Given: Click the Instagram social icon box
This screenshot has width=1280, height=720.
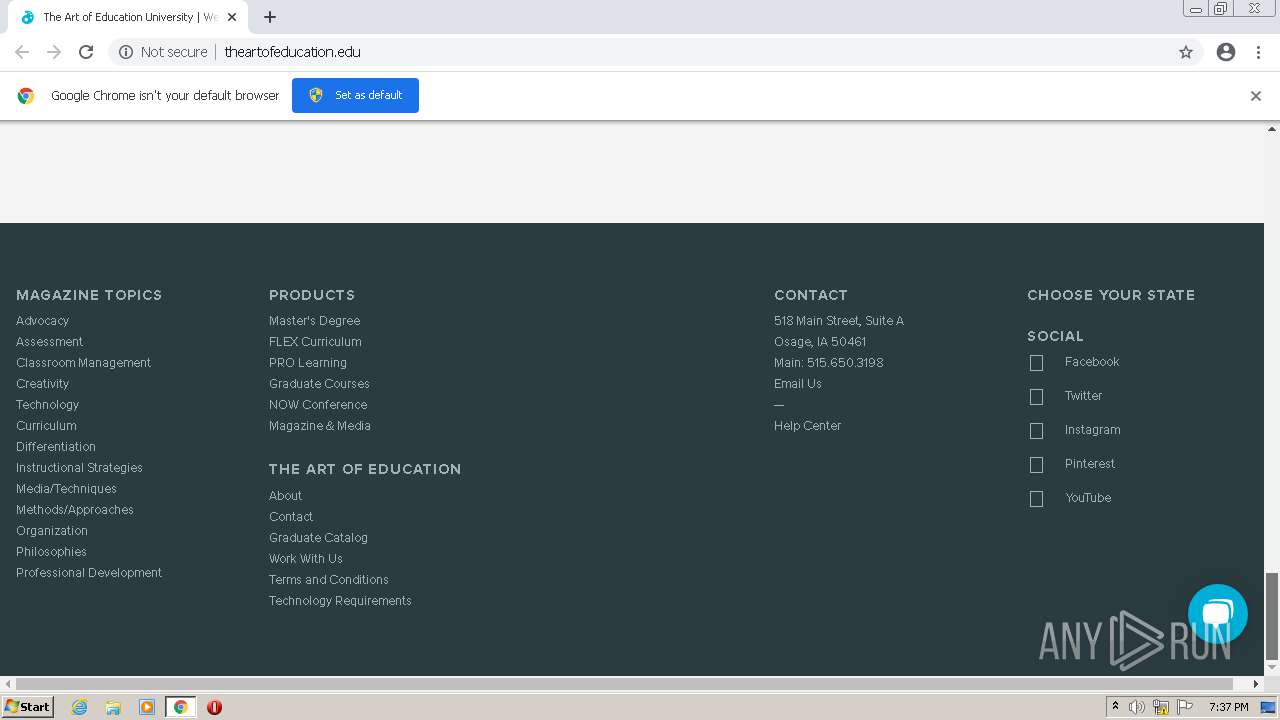Looking at the screenshot, I should tap(1036, 431).
